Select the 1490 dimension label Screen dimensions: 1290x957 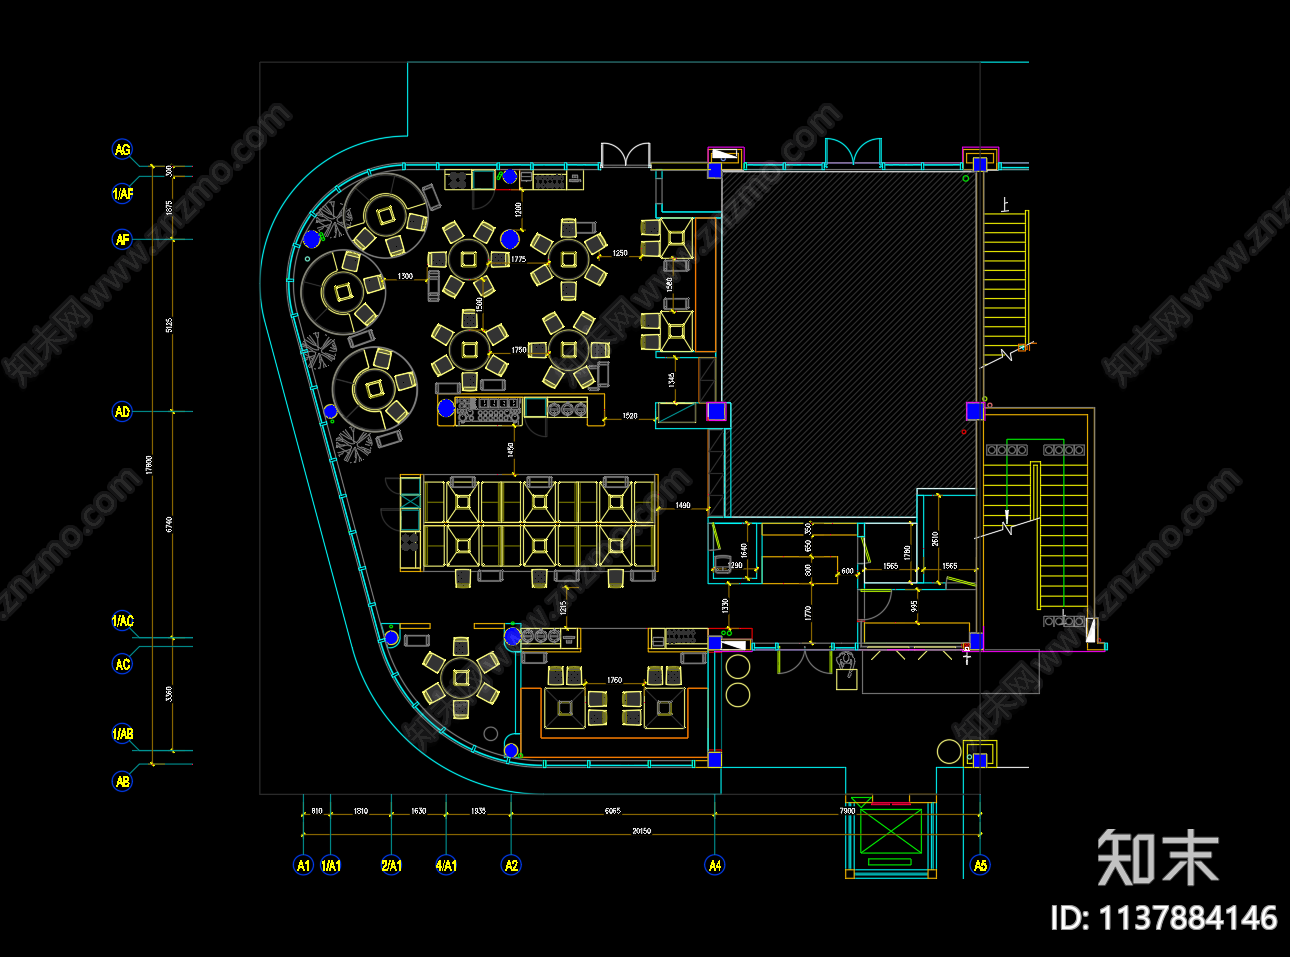(682, 506)
